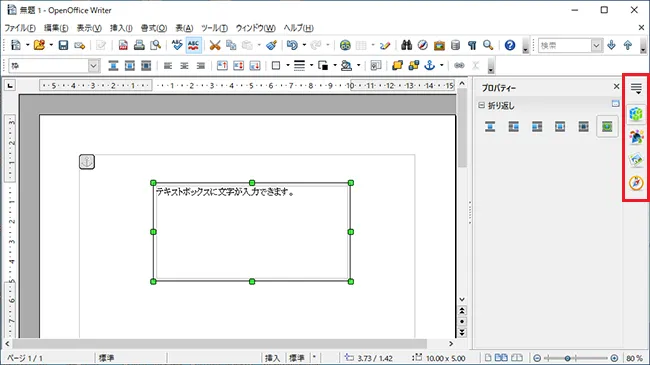Screen dimensions: 650x365
Task: Click the Send to Back icon
Action: coord(413,66)
